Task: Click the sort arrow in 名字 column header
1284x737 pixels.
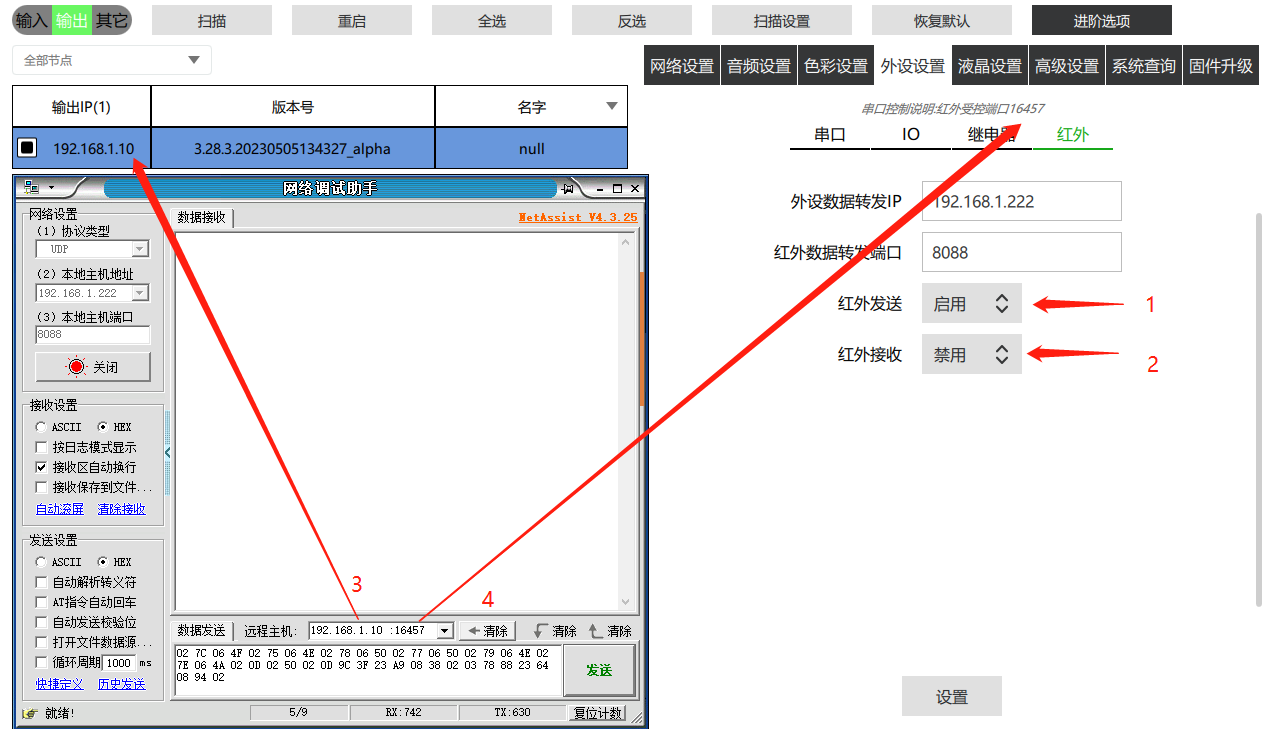Action: [x=612, y=107]
